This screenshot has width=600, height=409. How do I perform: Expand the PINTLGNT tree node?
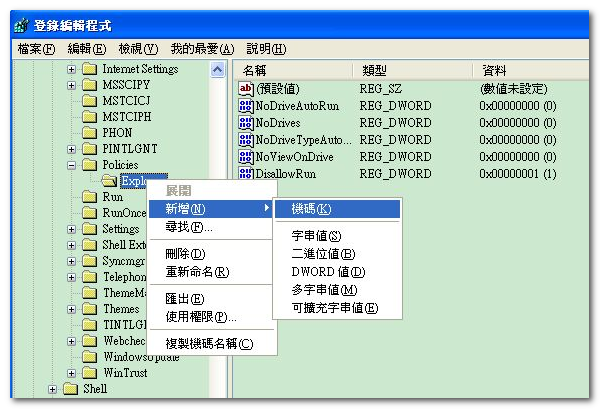point(72,149)
